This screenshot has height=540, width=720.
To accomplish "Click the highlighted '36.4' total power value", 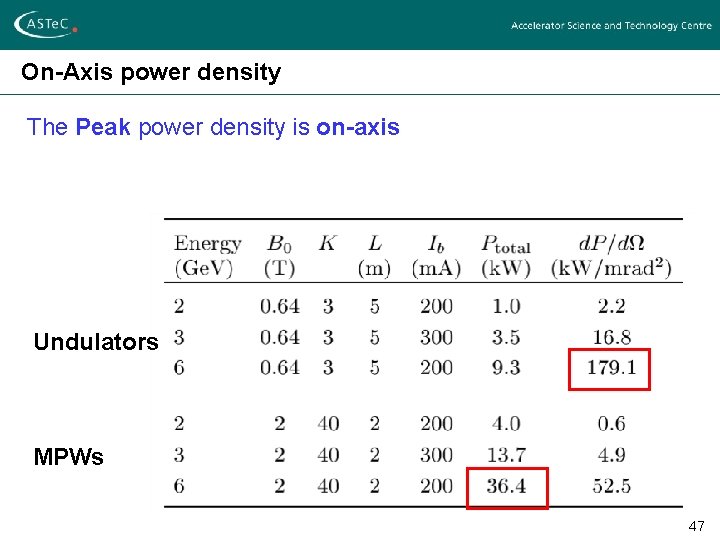I will coord(506,486).
